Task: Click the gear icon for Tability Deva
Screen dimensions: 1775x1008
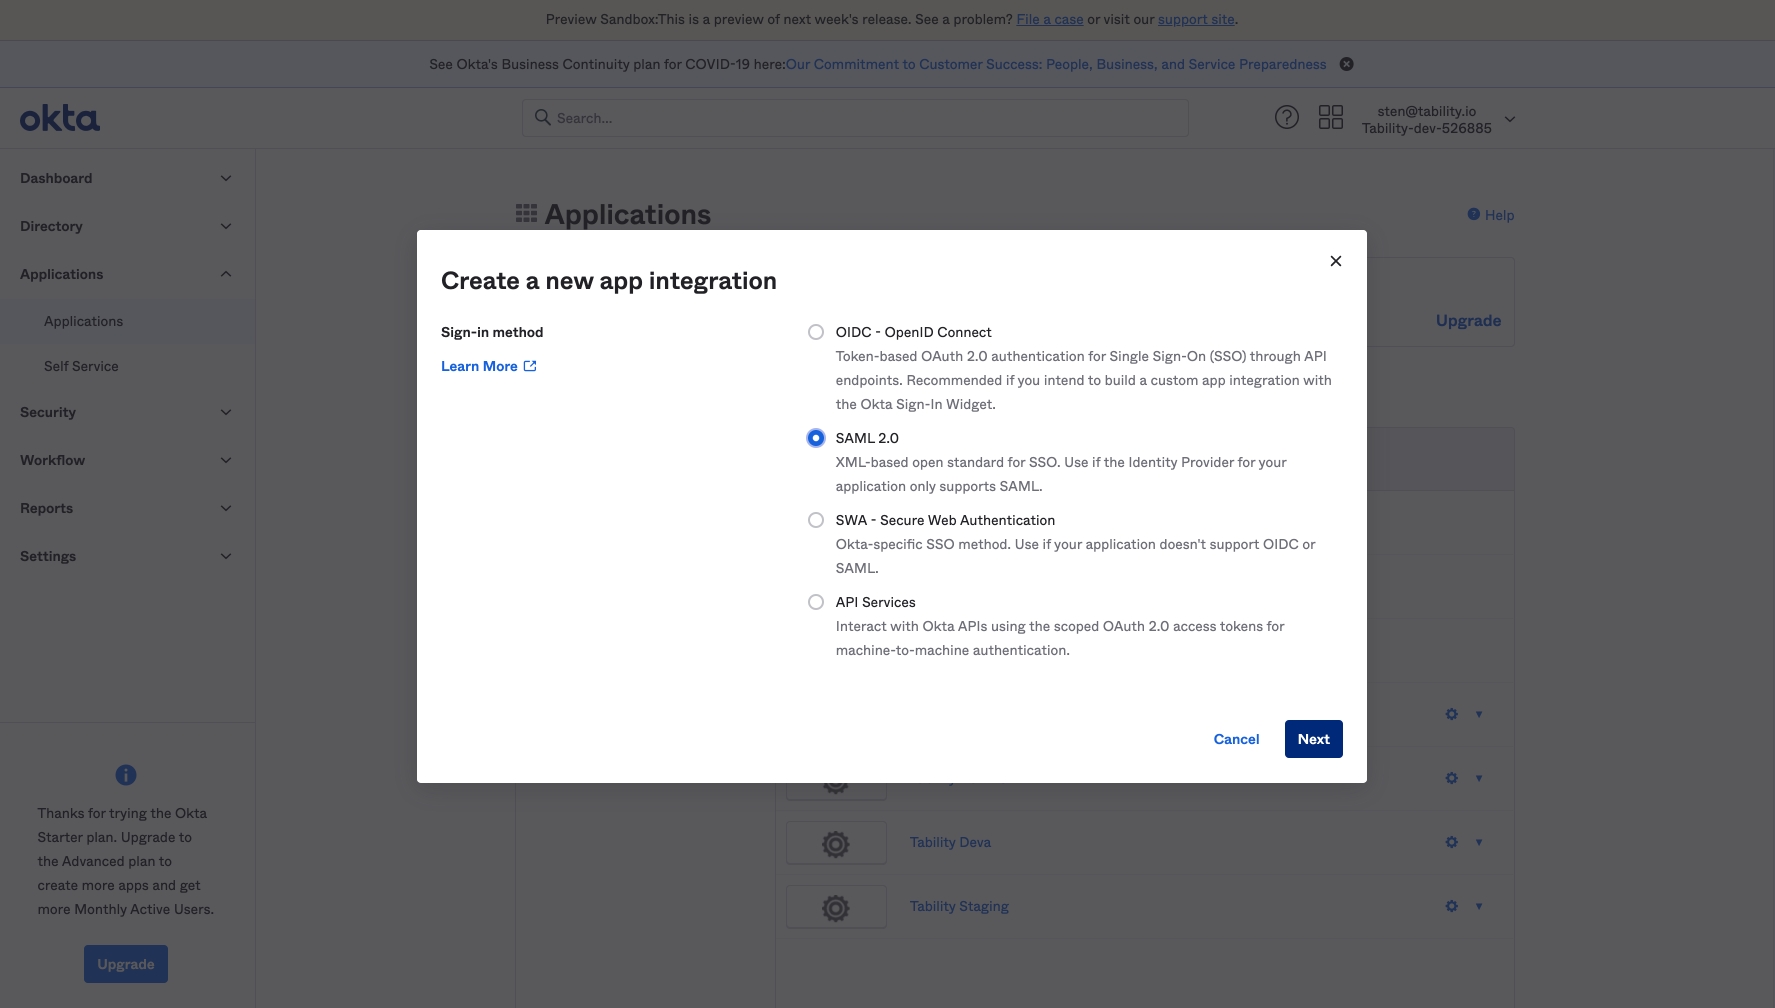Action: 1451,842
